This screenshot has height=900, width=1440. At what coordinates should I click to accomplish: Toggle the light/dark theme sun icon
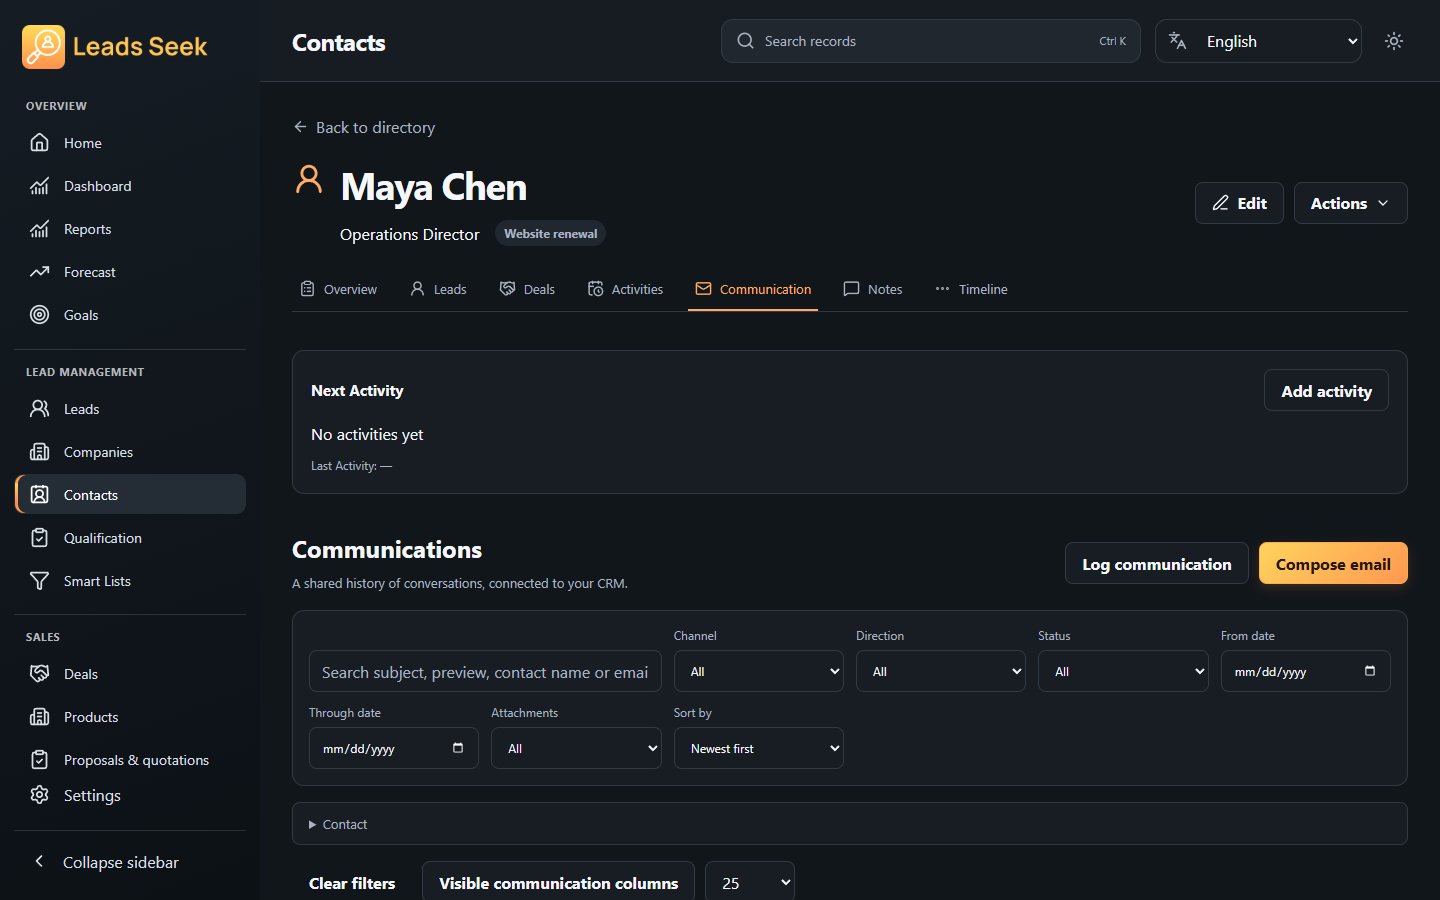click(1394, 41)
